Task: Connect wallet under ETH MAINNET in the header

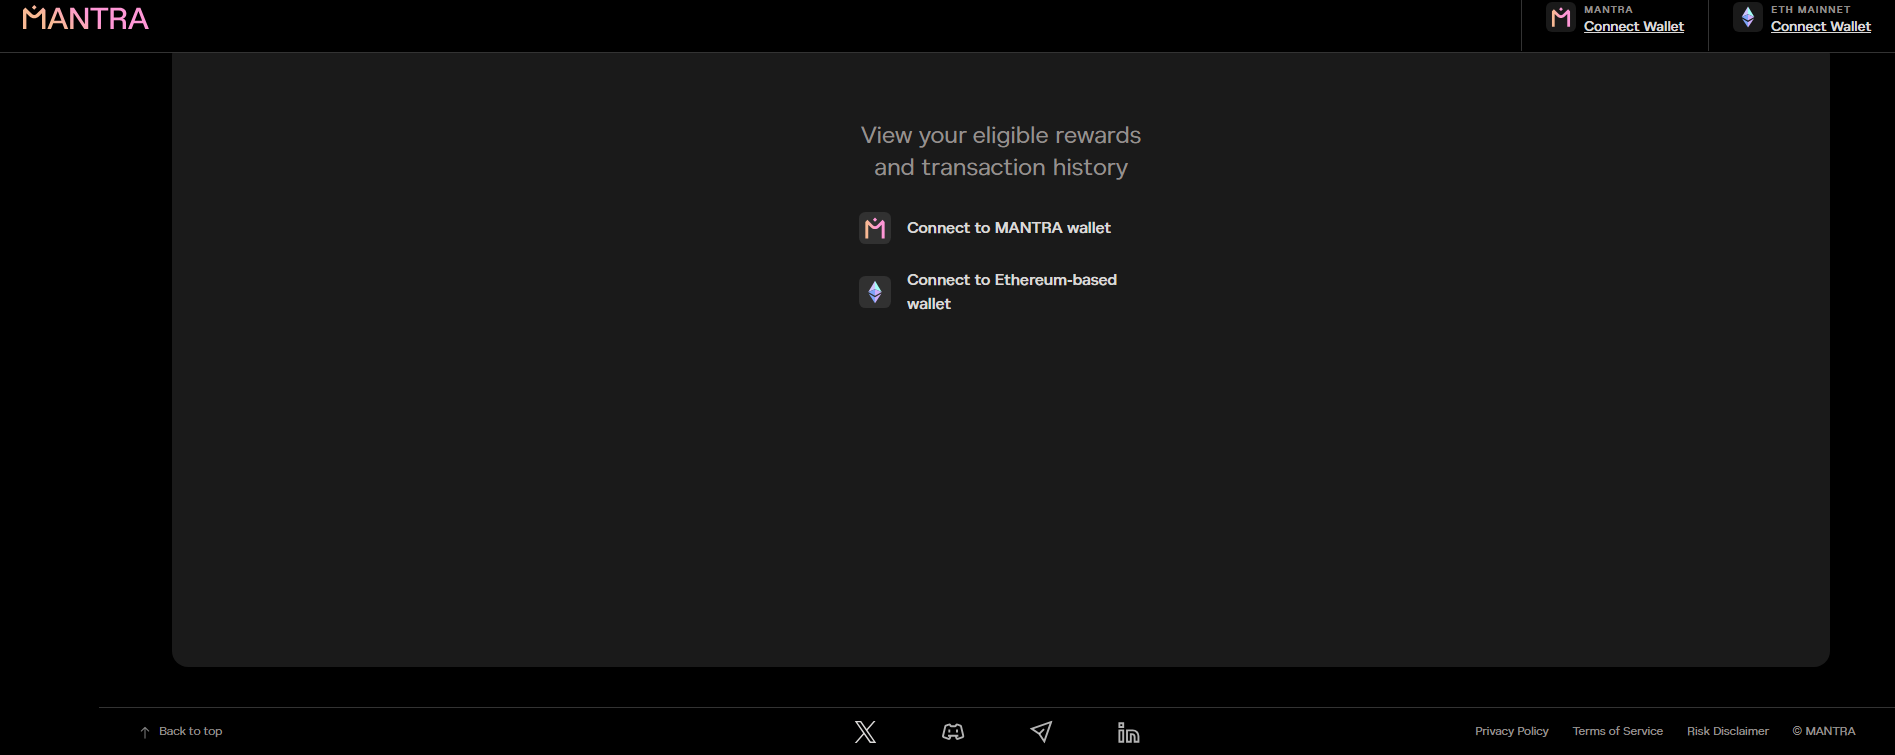Action: [1820, 27]
